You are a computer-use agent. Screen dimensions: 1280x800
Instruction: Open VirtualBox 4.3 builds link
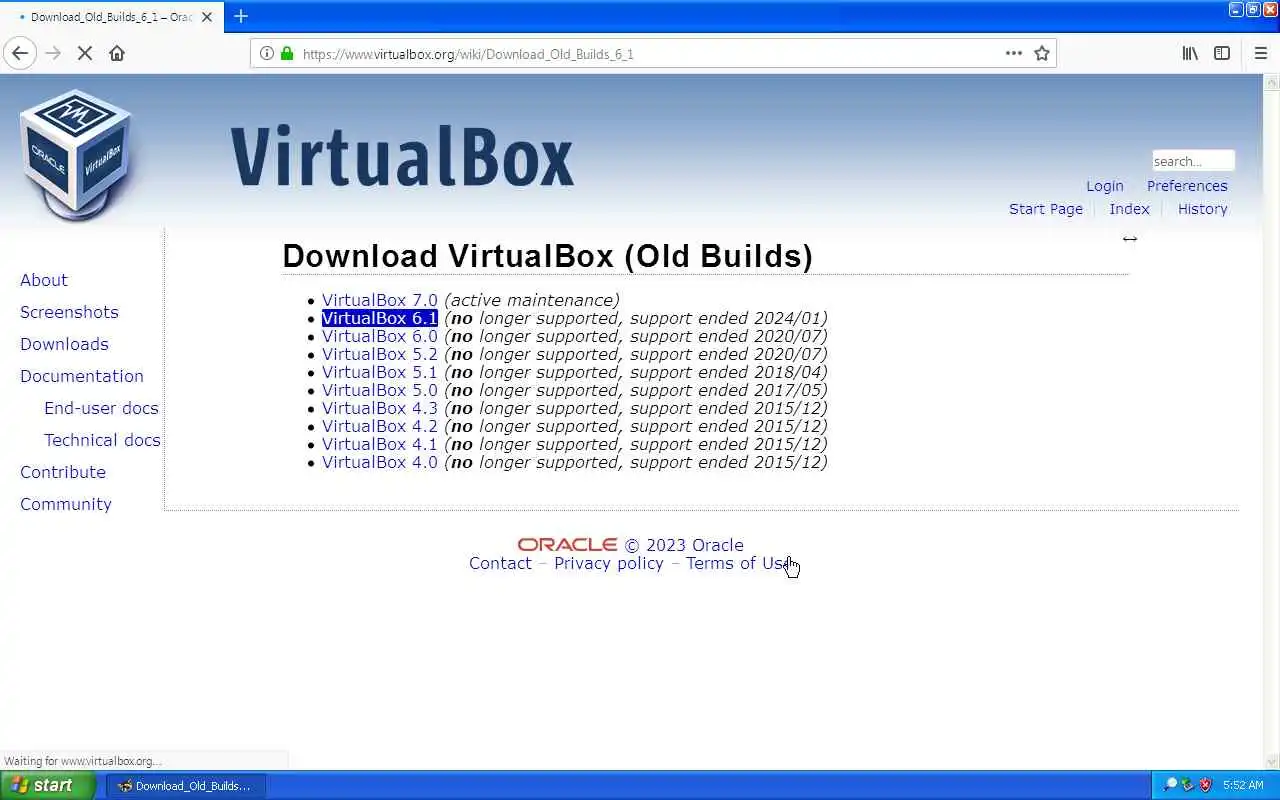(380, 408)
